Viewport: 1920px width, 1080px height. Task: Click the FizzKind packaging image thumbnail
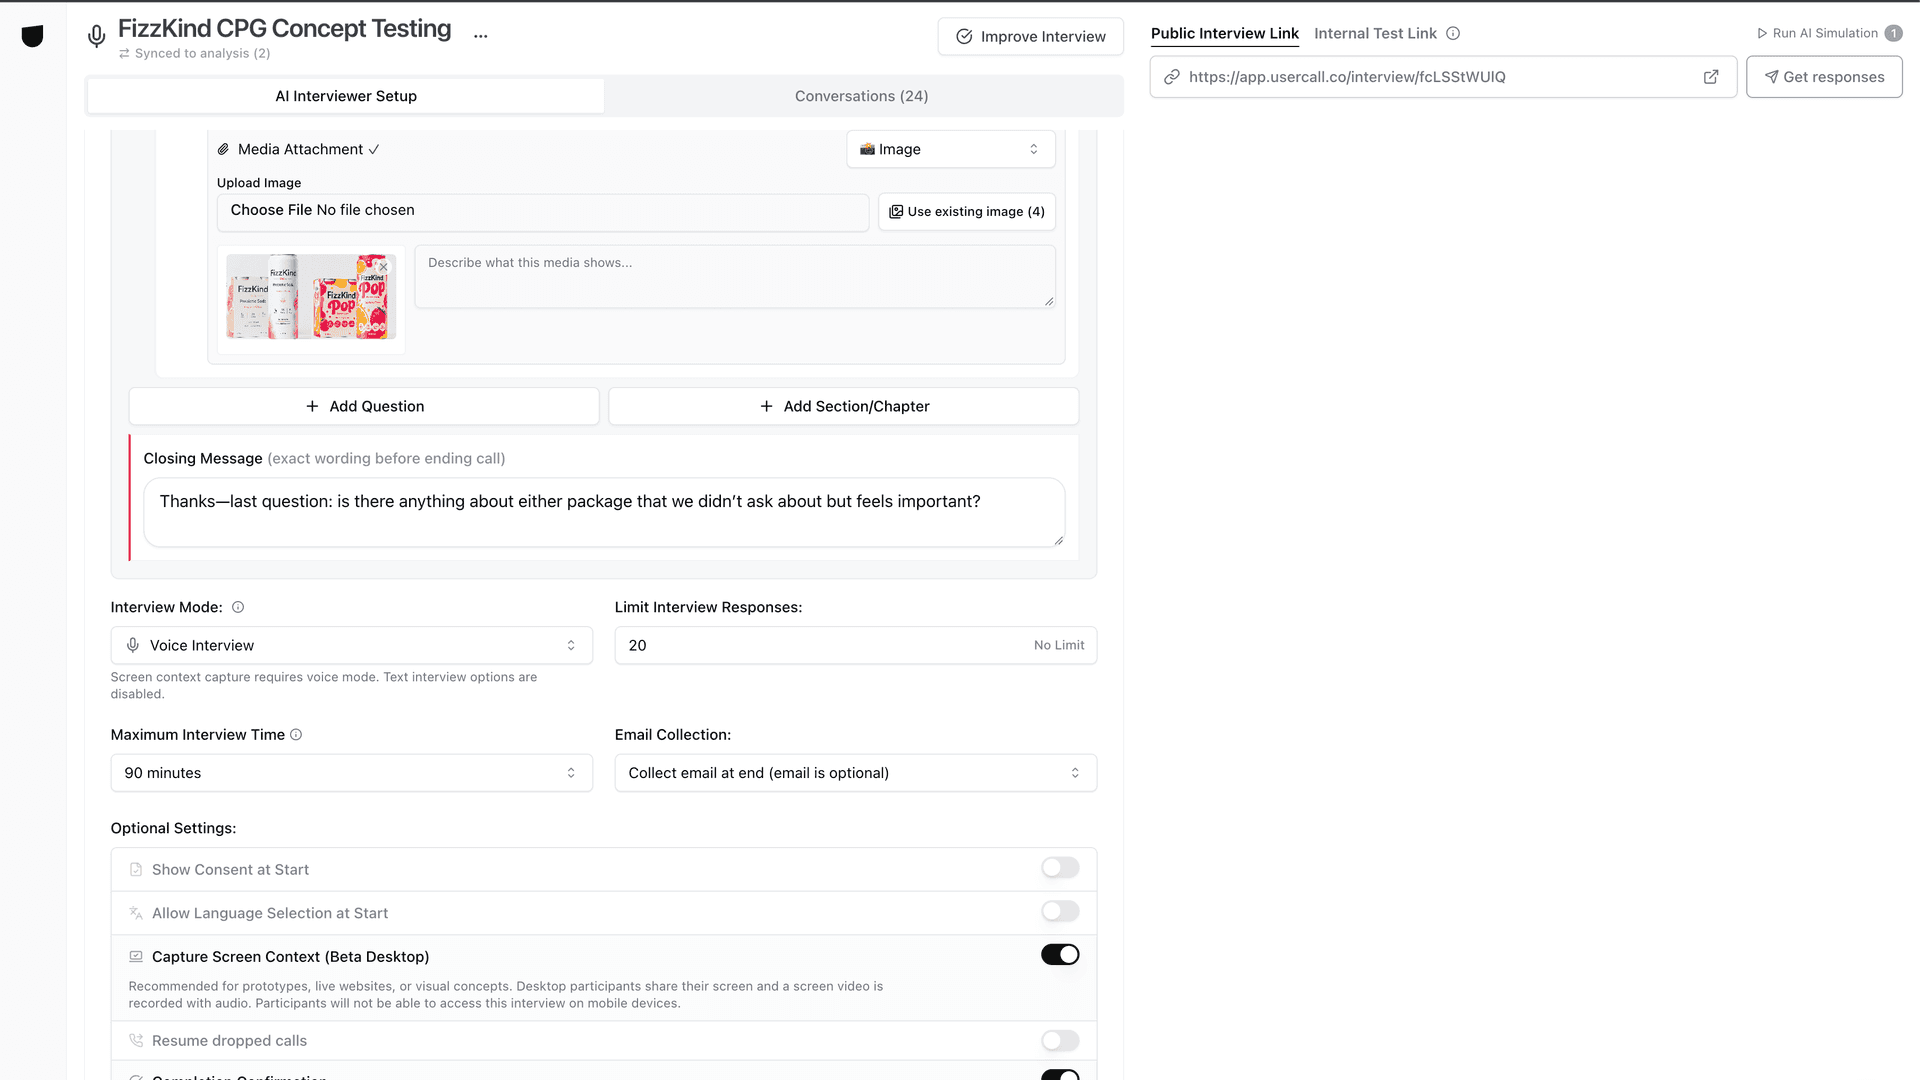click(311, 297)
